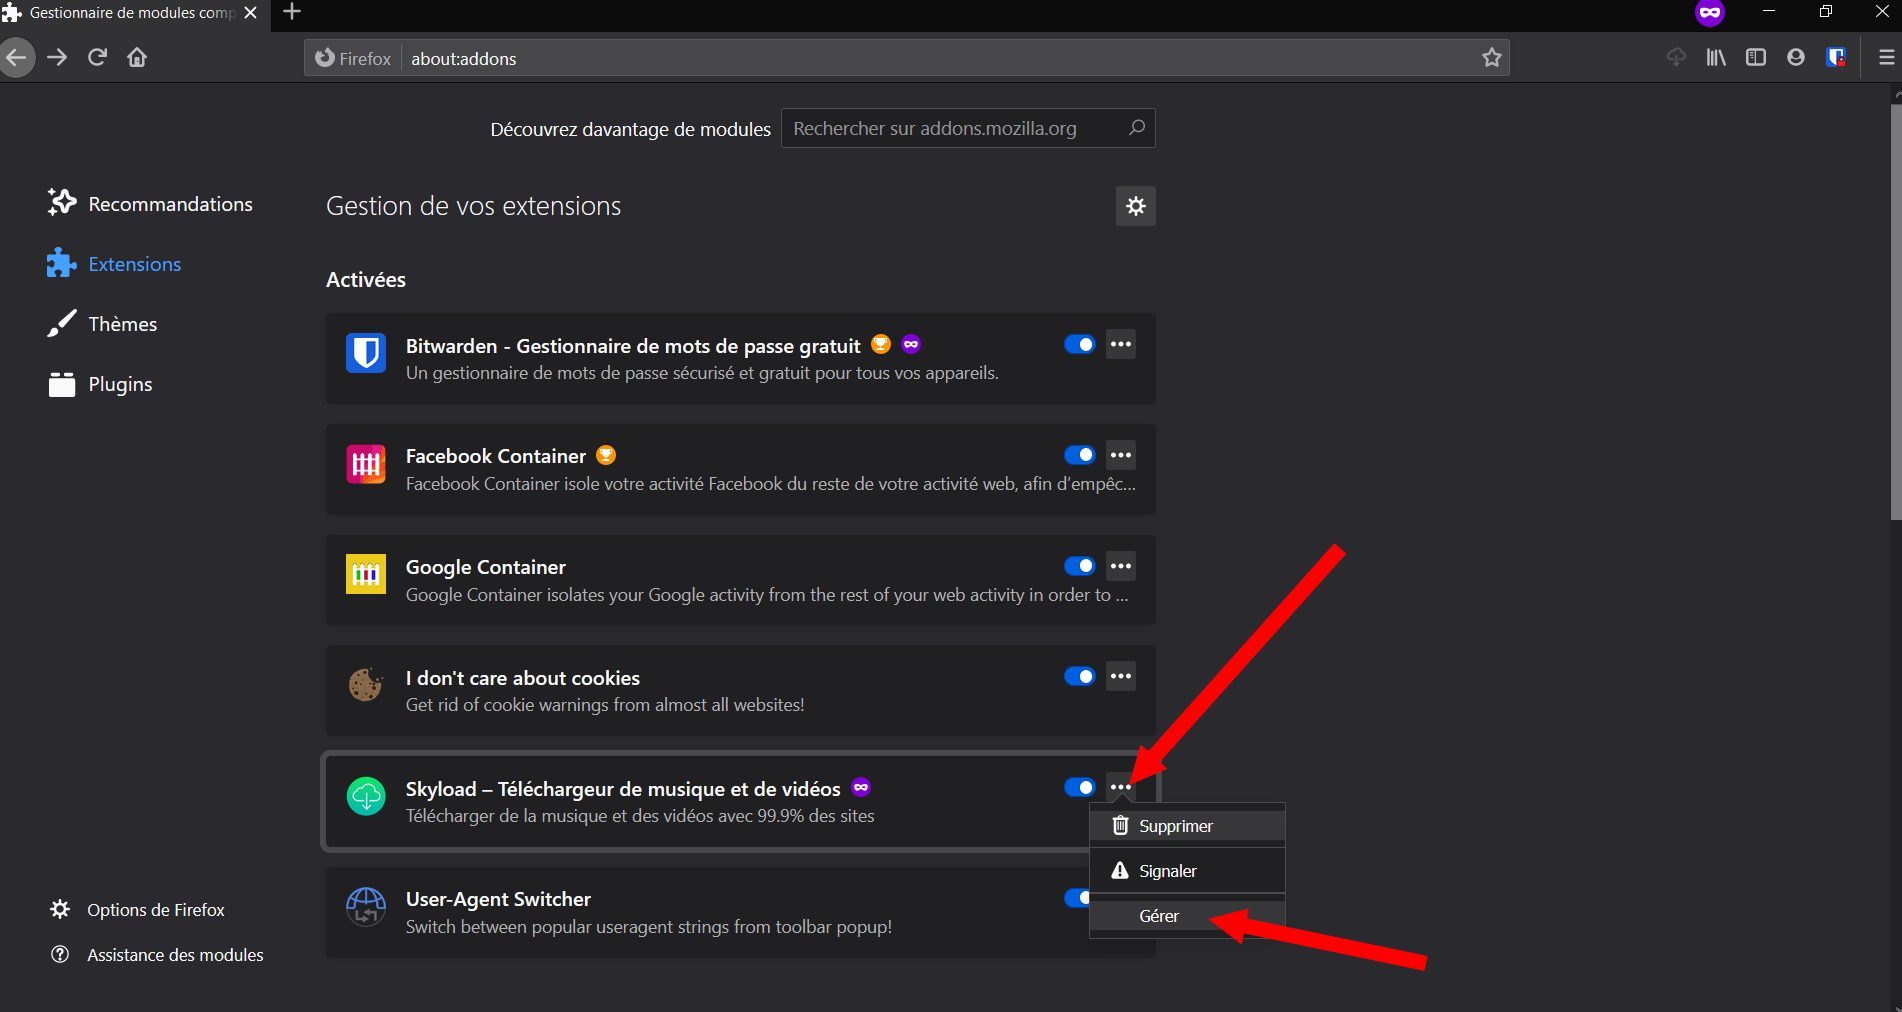Open the extensions tools gear menu
This screenshot has width=1902, height=1012.
coord(1135,206)
